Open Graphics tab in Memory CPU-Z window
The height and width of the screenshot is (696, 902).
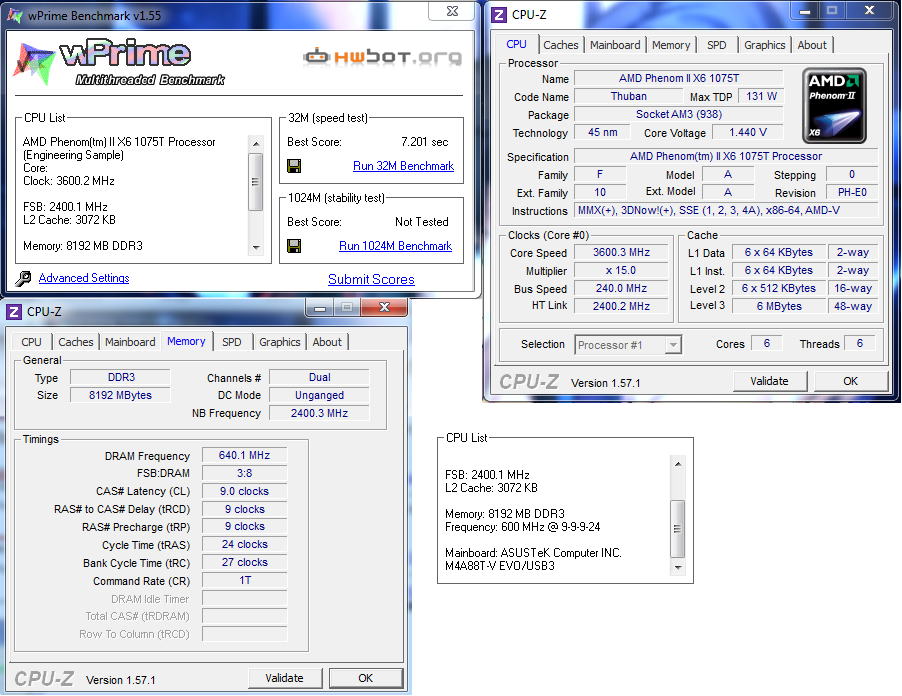tap(280, 342)
